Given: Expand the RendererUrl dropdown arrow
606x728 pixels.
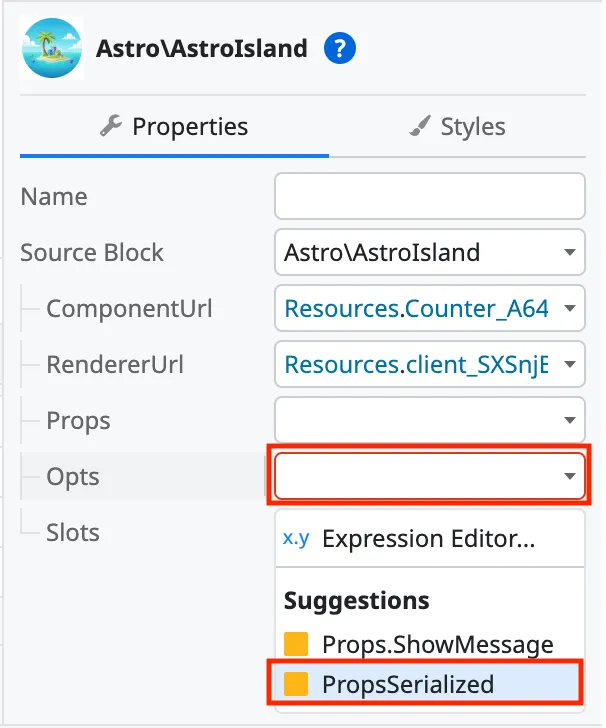Looking at the screenshot, I should (570, 364).
